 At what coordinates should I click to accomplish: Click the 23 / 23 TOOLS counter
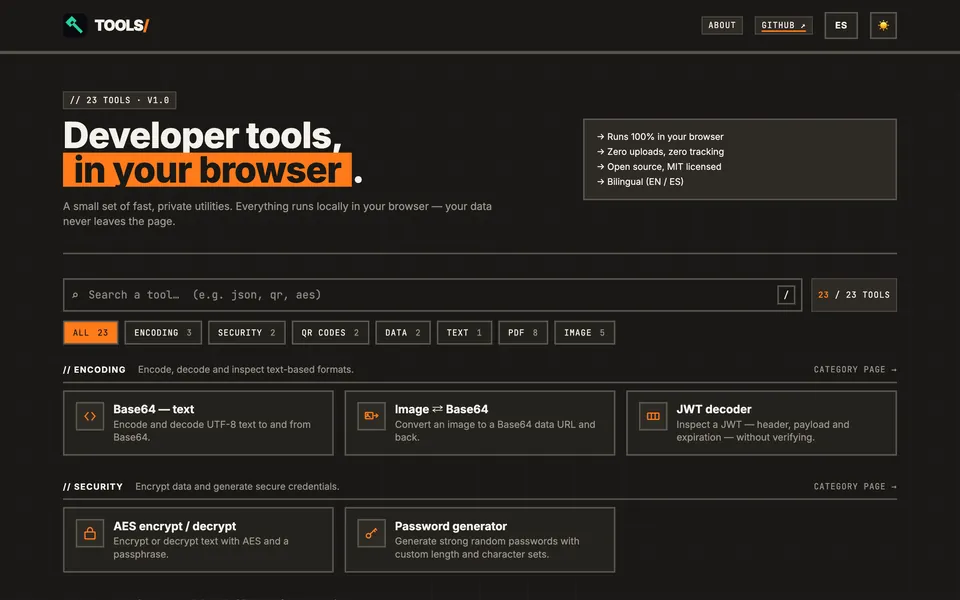pos(854,294)
